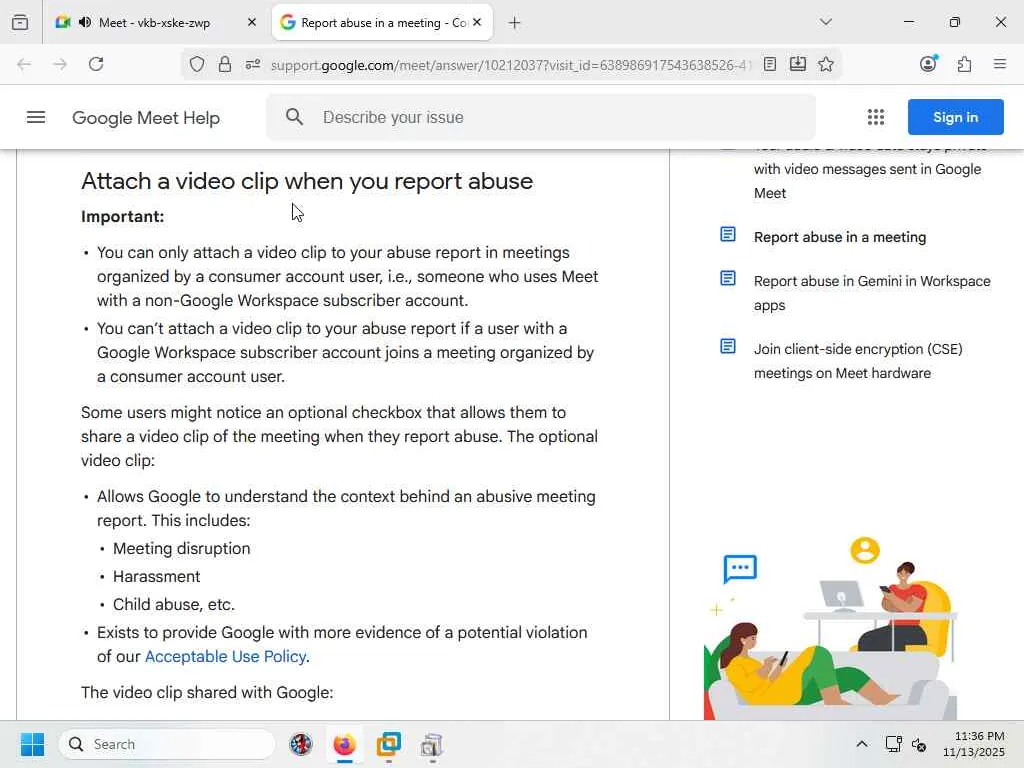The width and height of the screenshot is (1024, 768).
Task: Click The video clip shared with Google text
Action: 207,692
